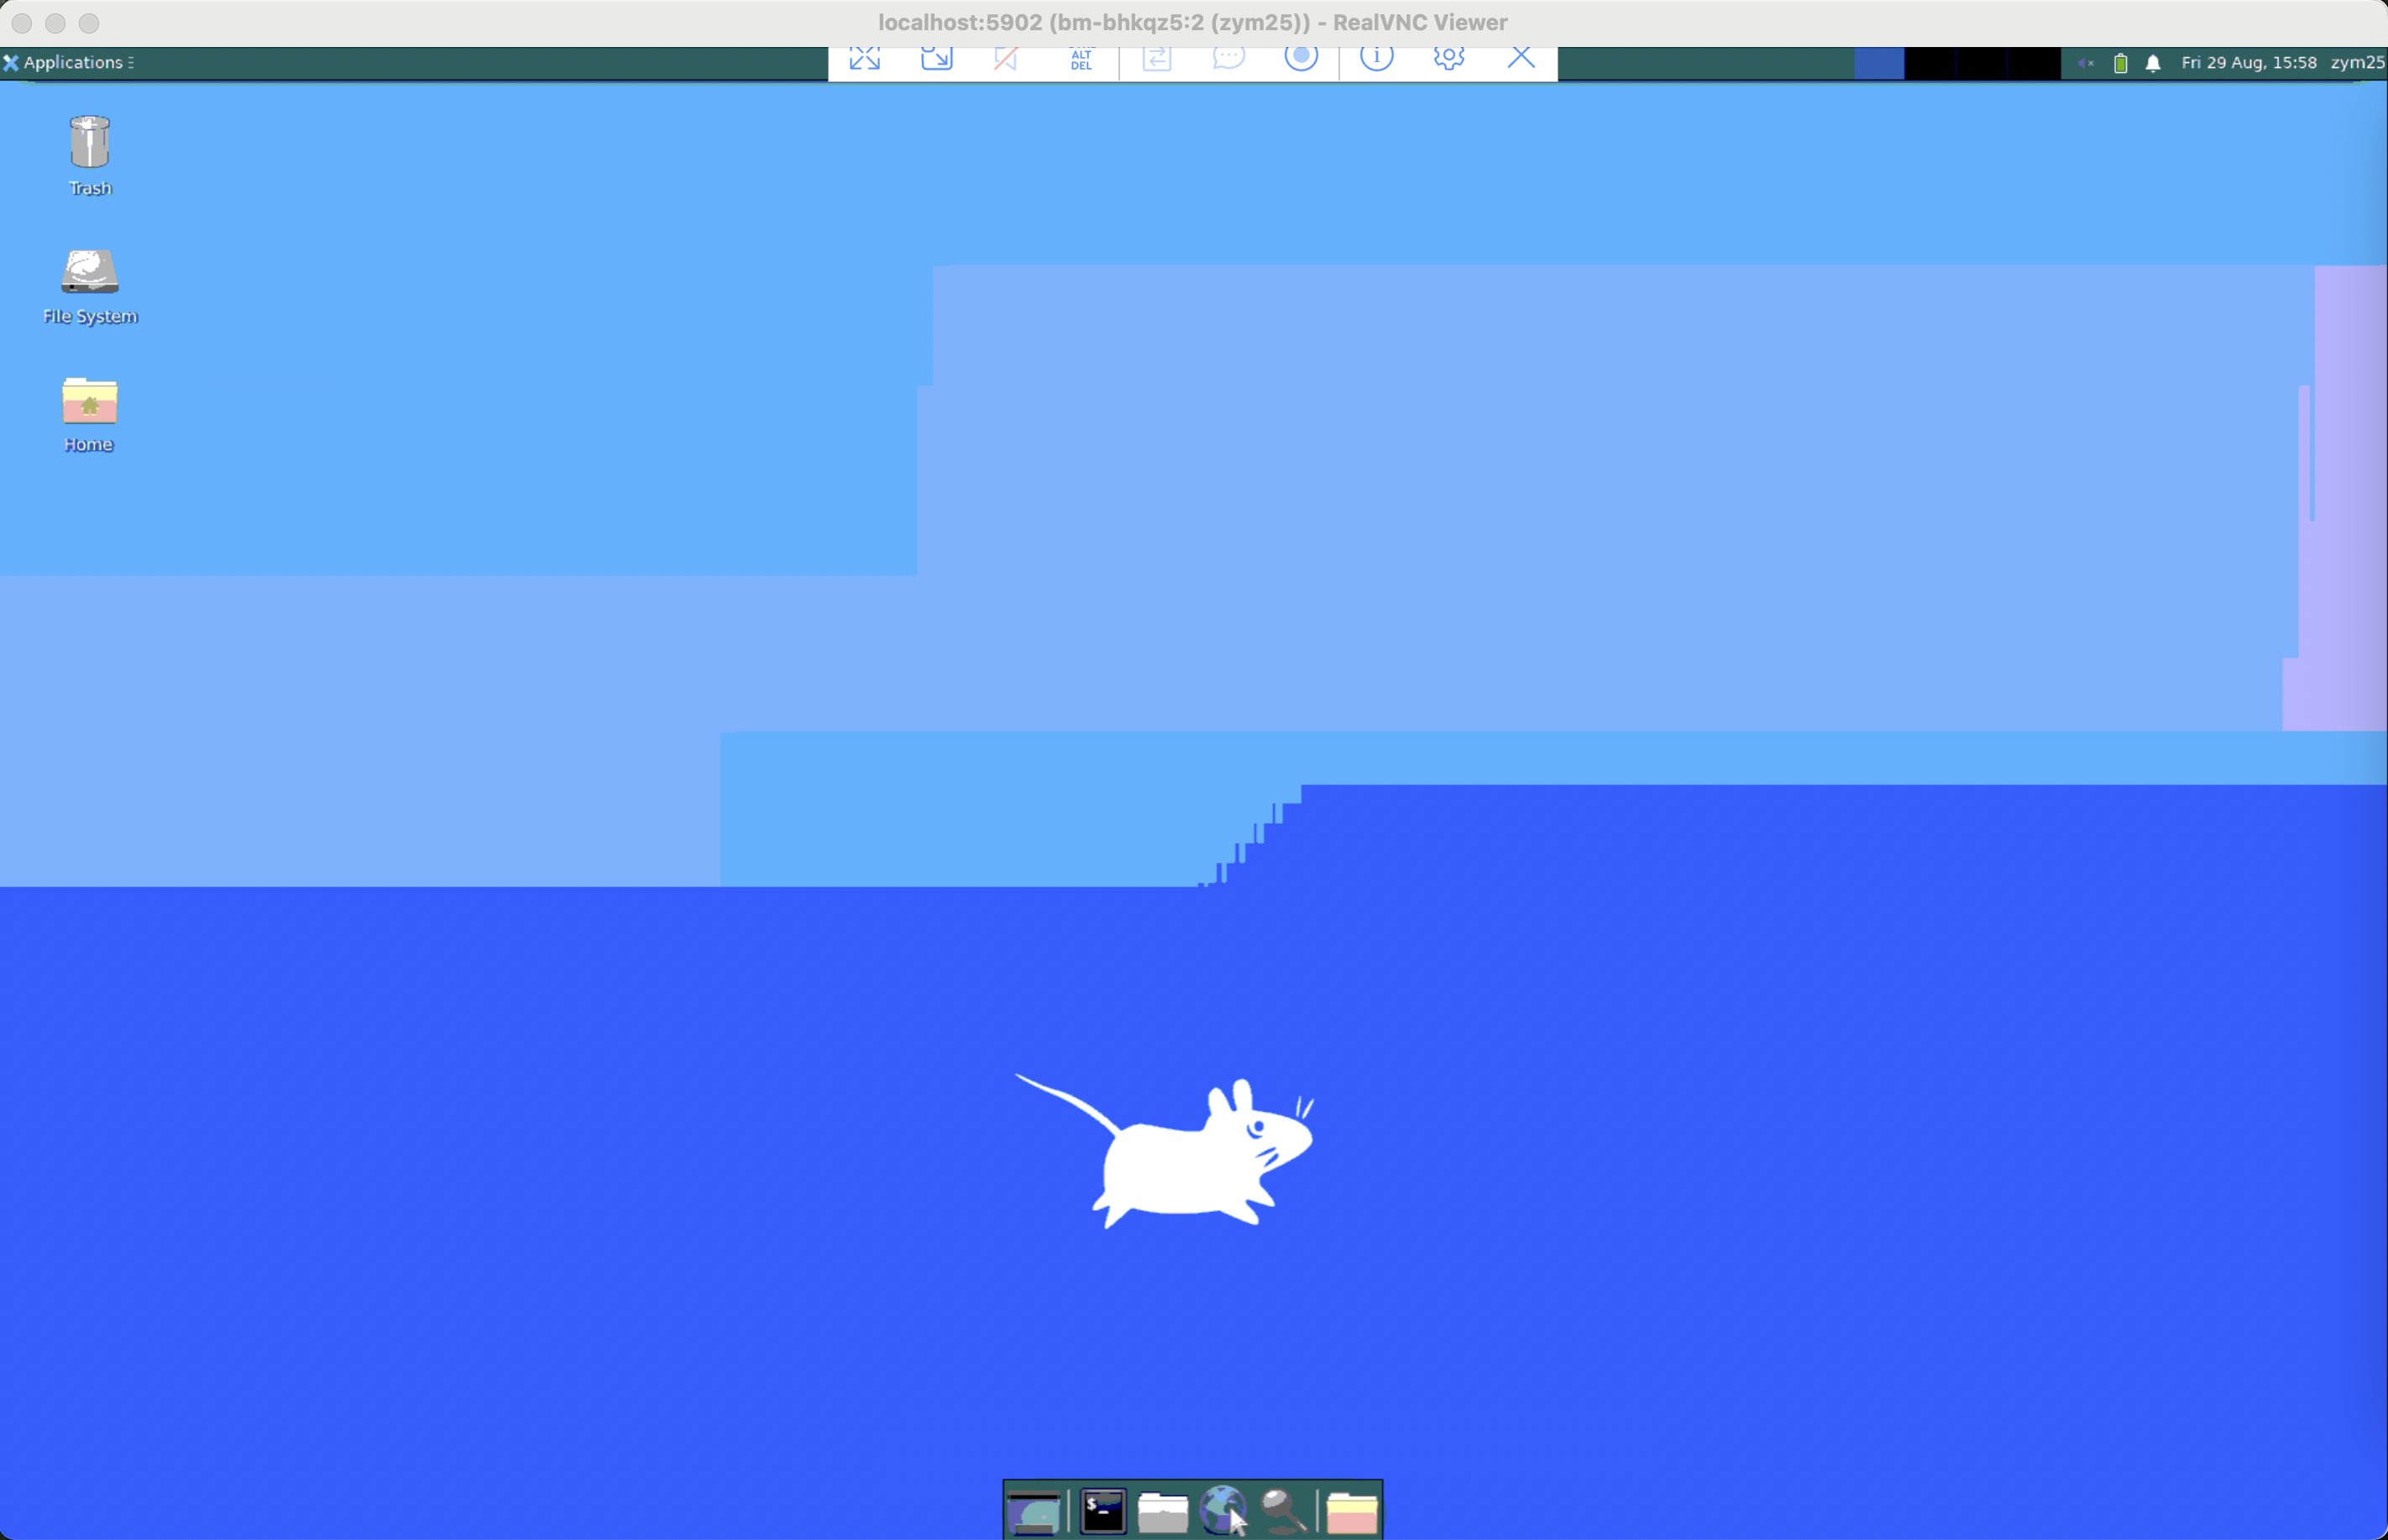Screen dimensions: 2388x1540
Task: Open the notification bell dropdown
Action: pos(2151,62)
